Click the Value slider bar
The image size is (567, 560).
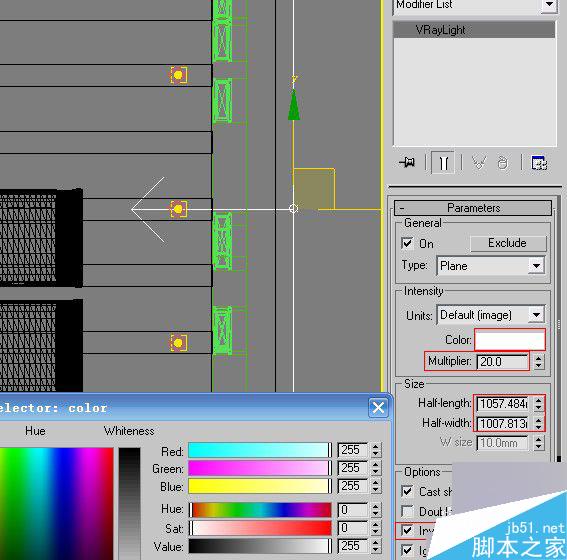260,546
